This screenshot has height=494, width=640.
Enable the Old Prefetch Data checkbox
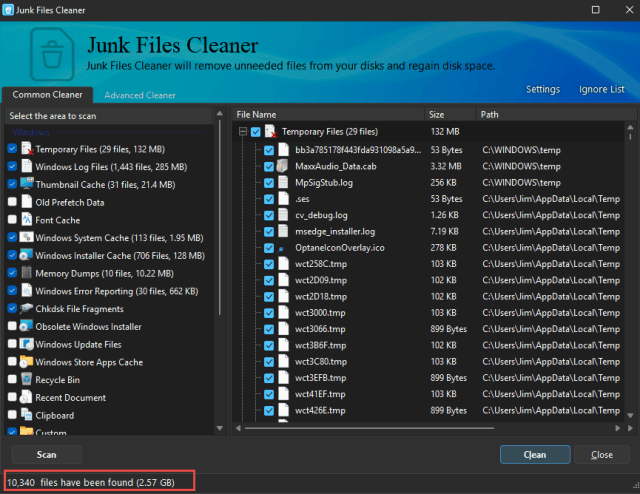[x=12, y=201]
